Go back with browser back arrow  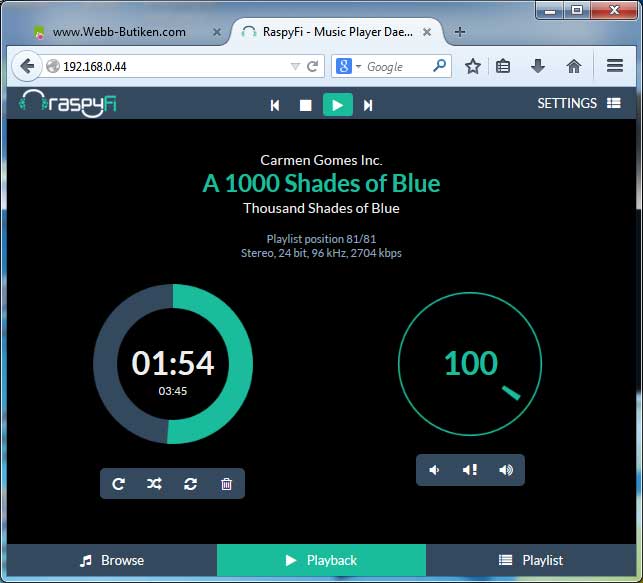point(27,66)
